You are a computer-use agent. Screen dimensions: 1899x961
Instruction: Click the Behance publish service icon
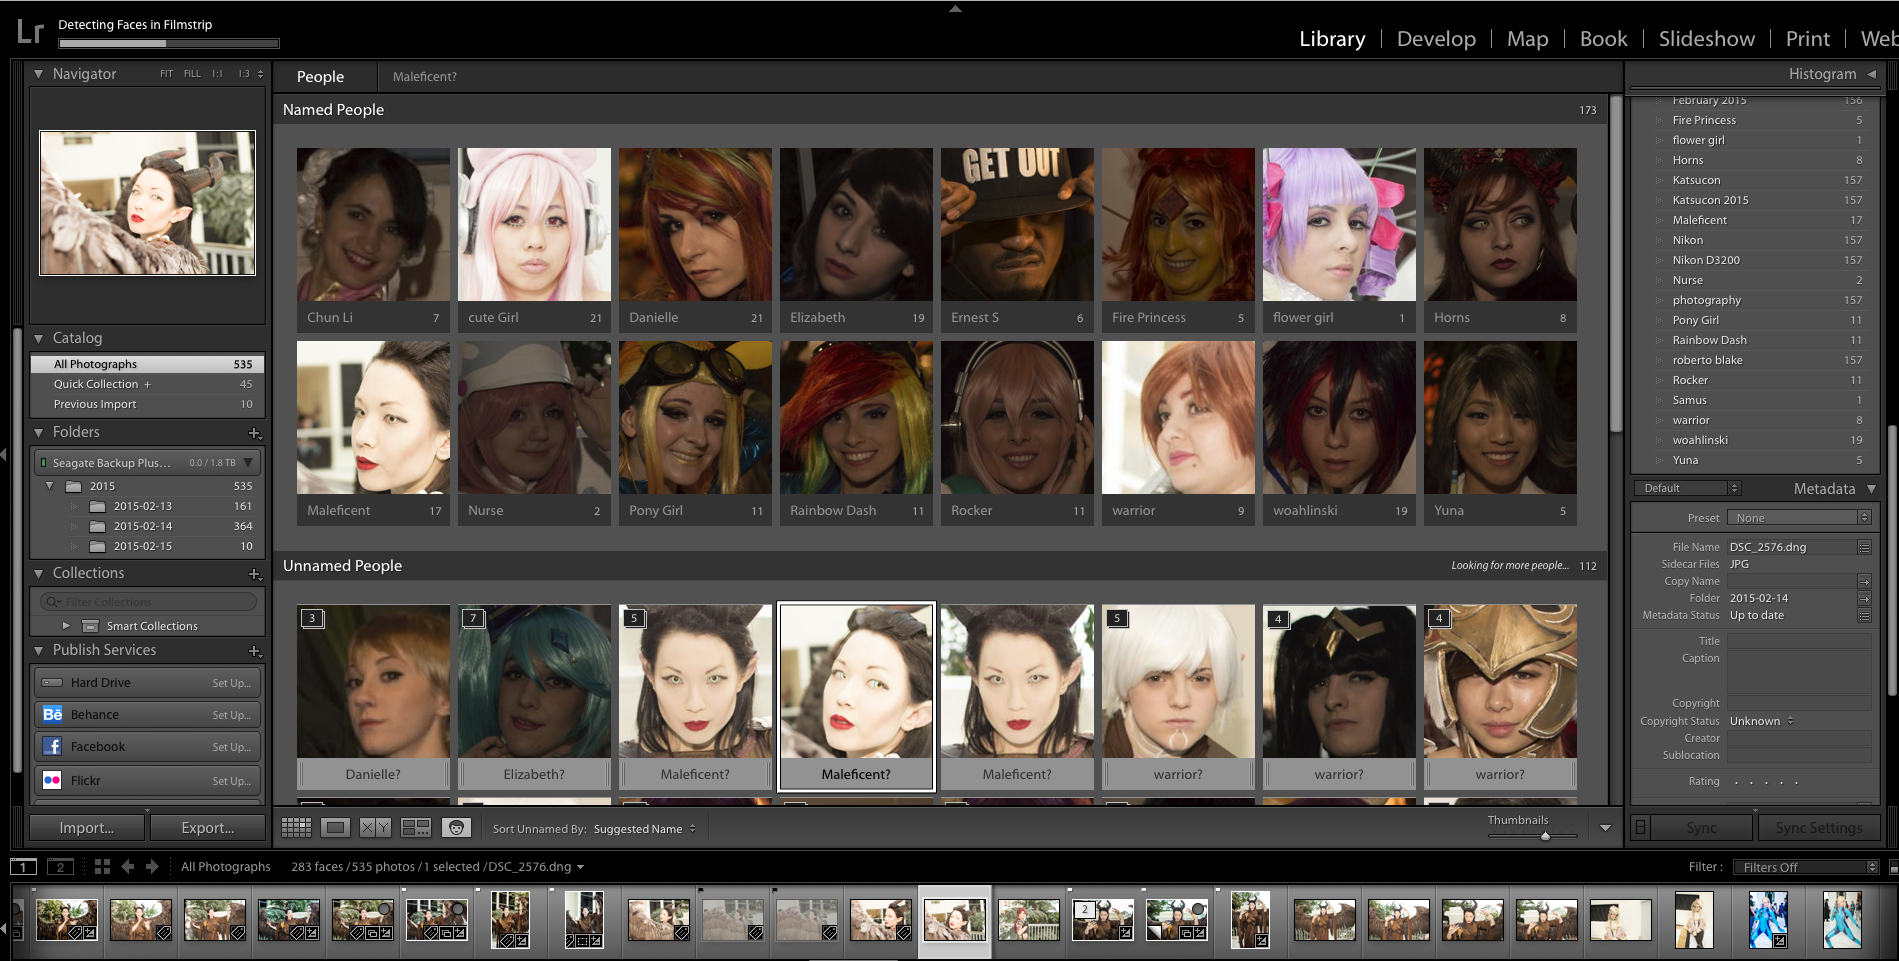pos(53,714)
